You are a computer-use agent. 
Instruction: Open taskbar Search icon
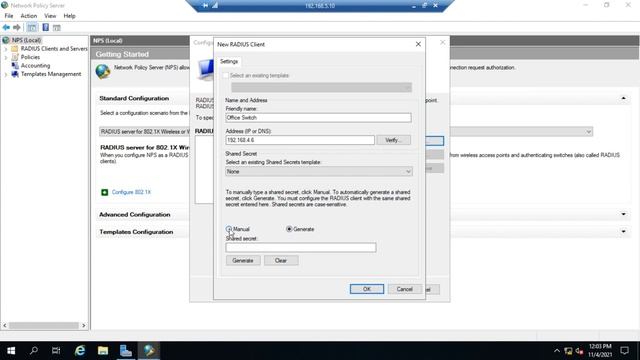coord(34,351)
